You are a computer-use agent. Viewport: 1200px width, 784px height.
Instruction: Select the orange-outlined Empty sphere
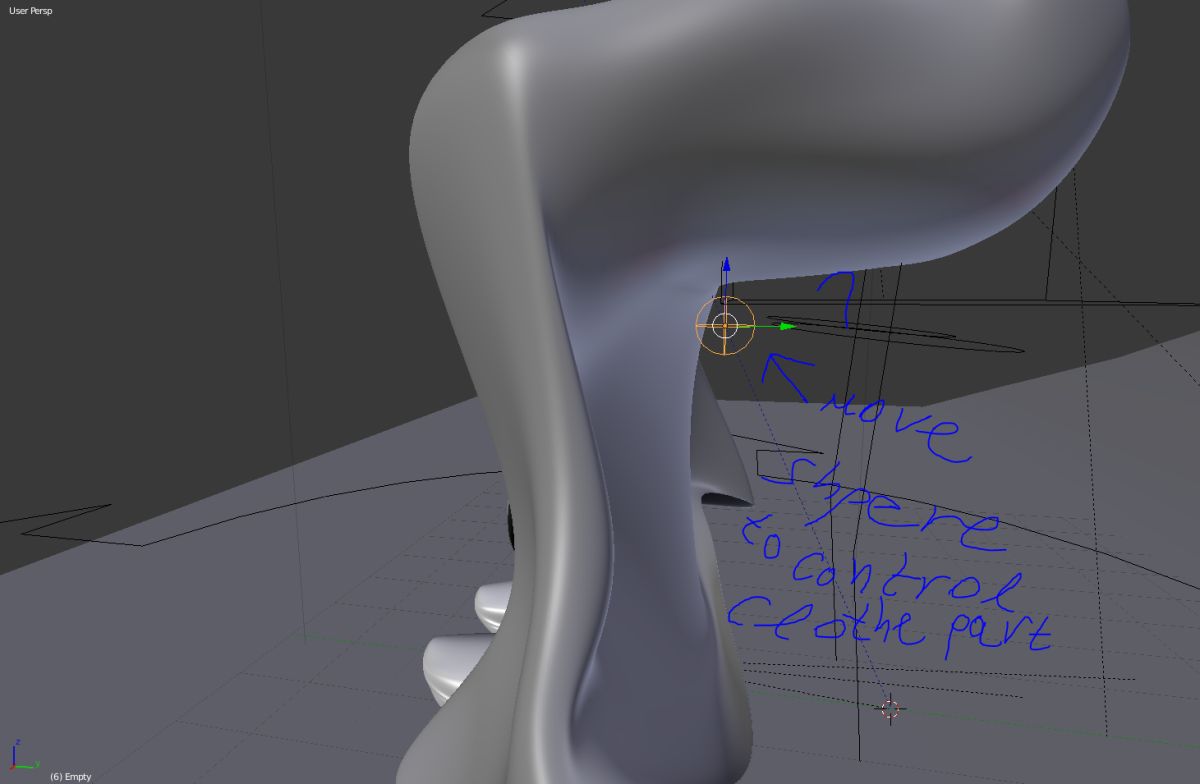pyautogui.click(x=725, y=325)
